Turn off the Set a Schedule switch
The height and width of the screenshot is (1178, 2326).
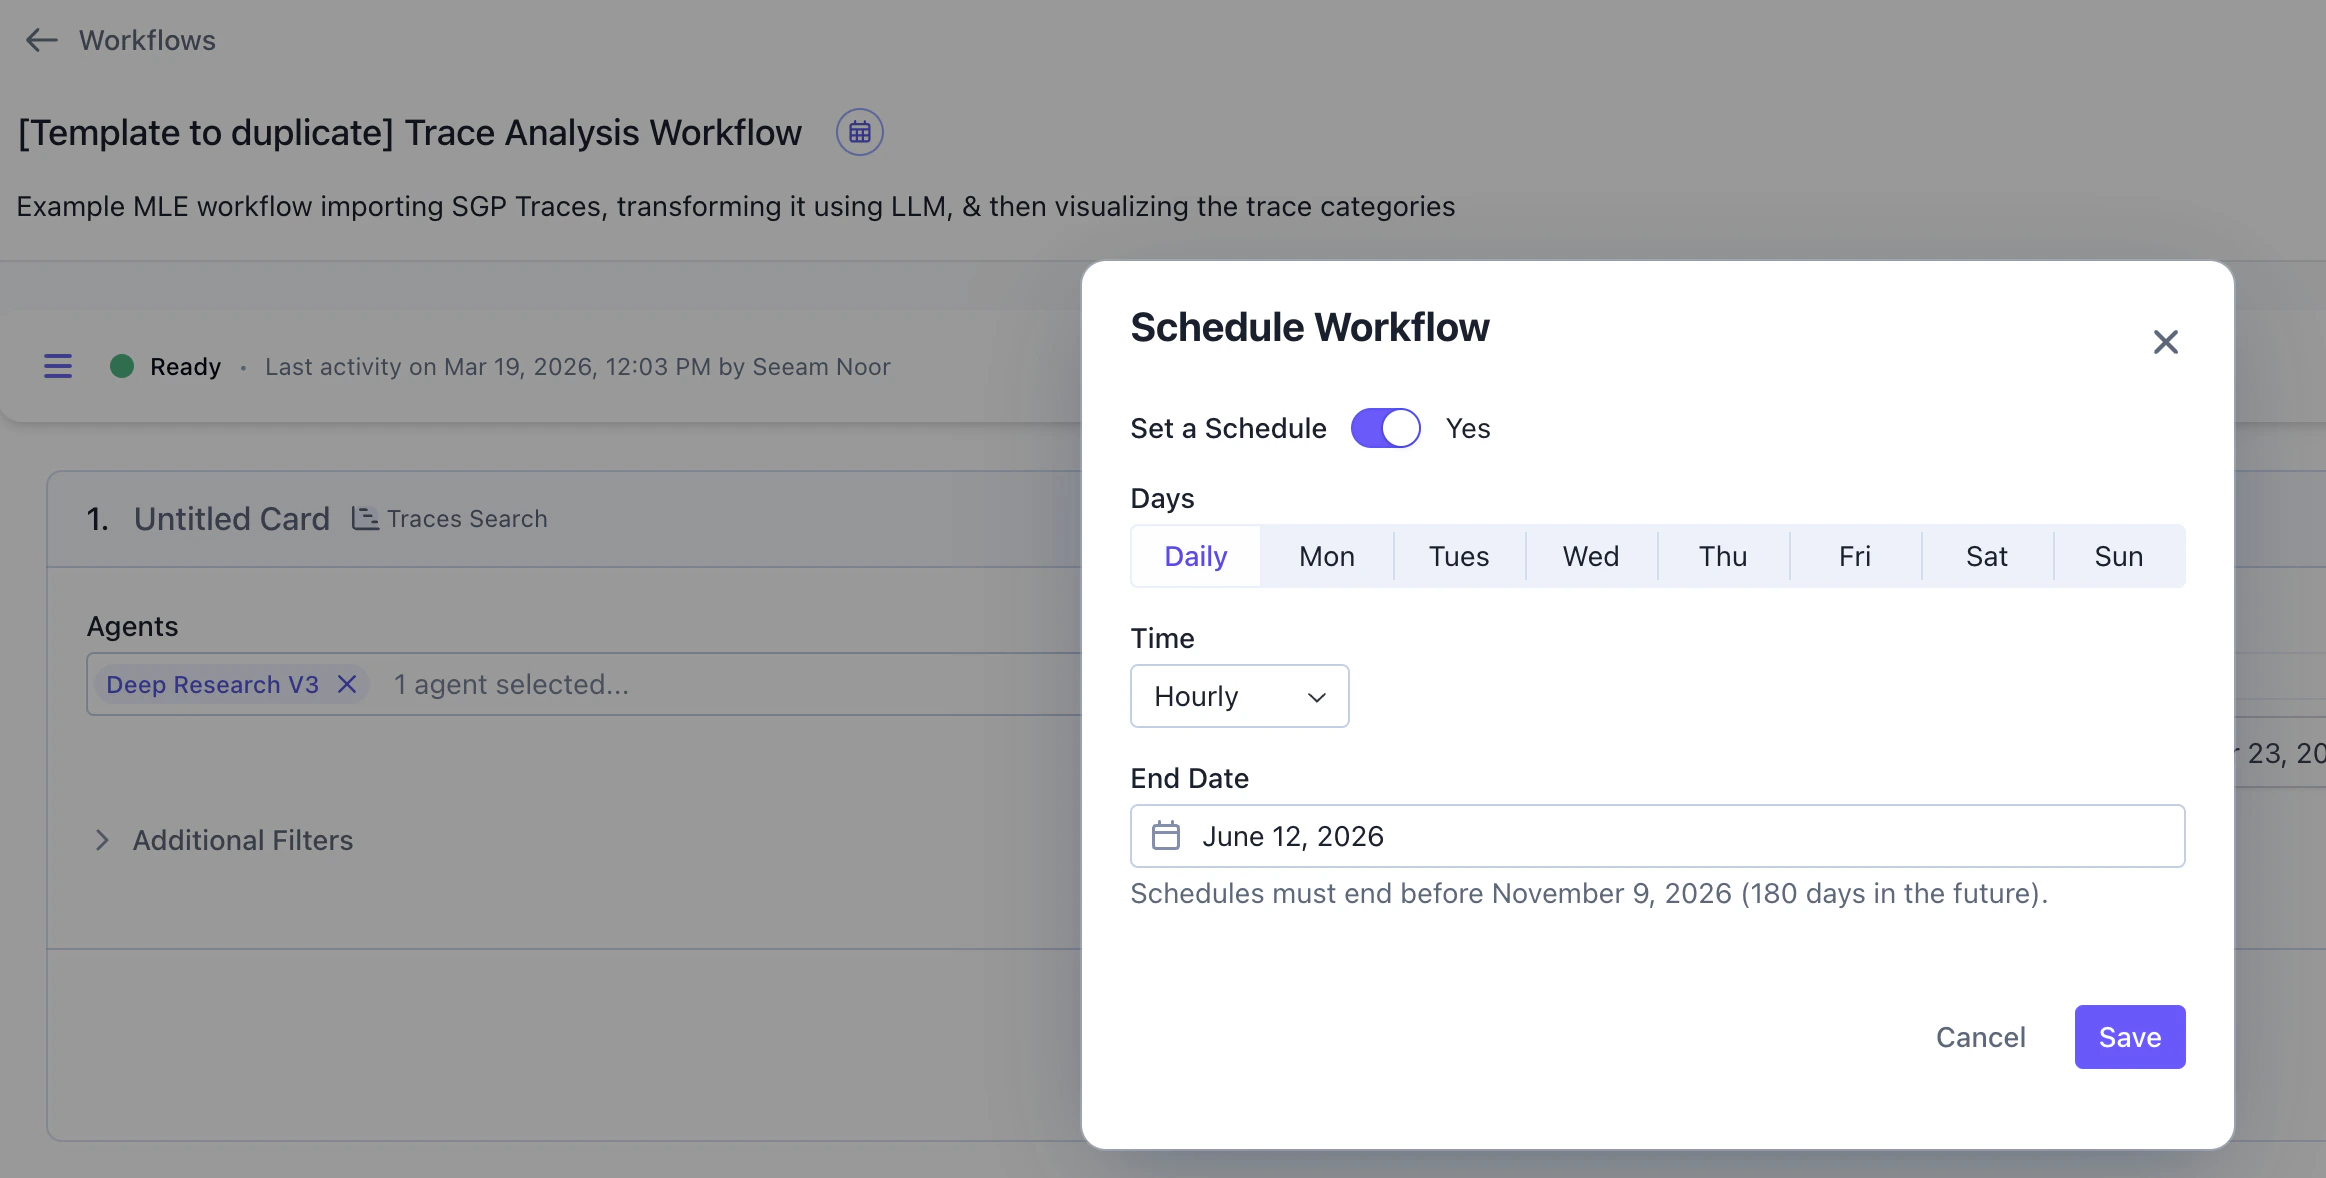[1385, 428]
